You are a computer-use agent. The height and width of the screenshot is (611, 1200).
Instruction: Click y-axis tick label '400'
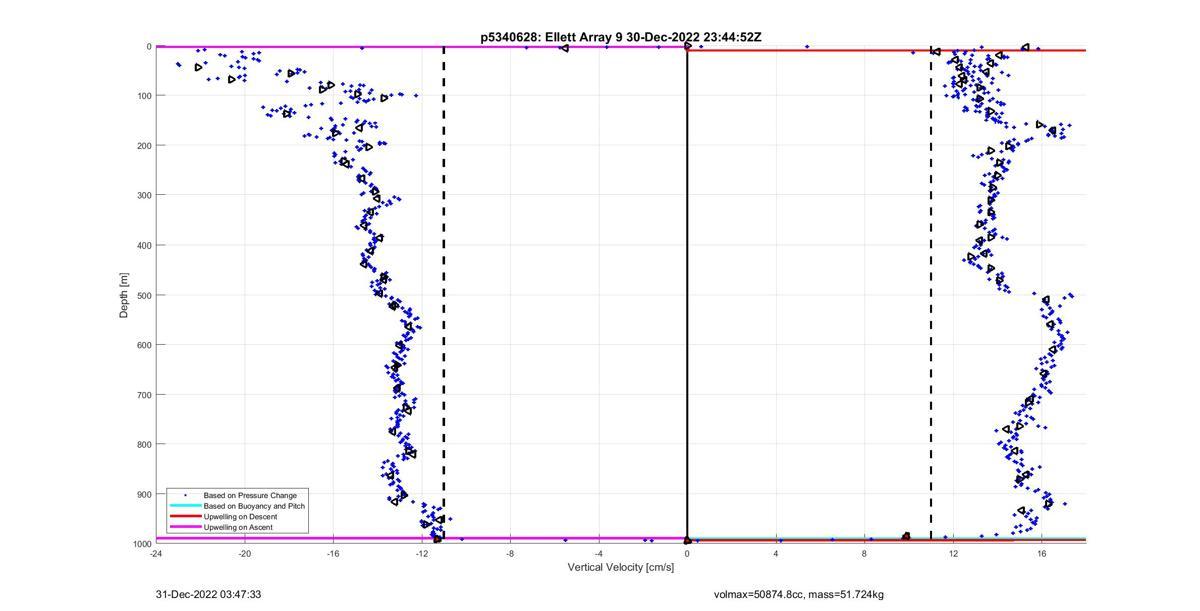144,245
